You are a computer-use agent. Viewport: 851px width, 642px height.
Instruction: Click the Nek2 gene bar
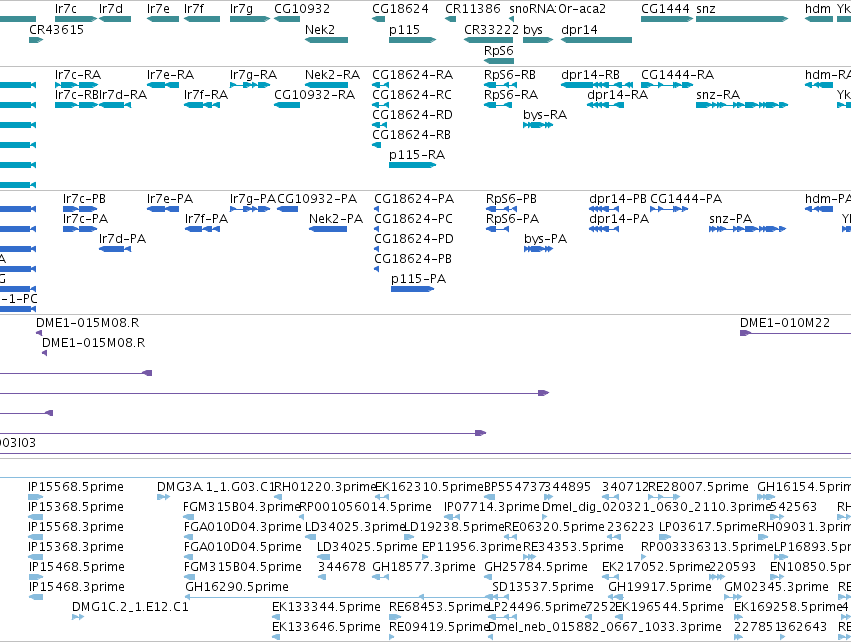click(326, 40)
